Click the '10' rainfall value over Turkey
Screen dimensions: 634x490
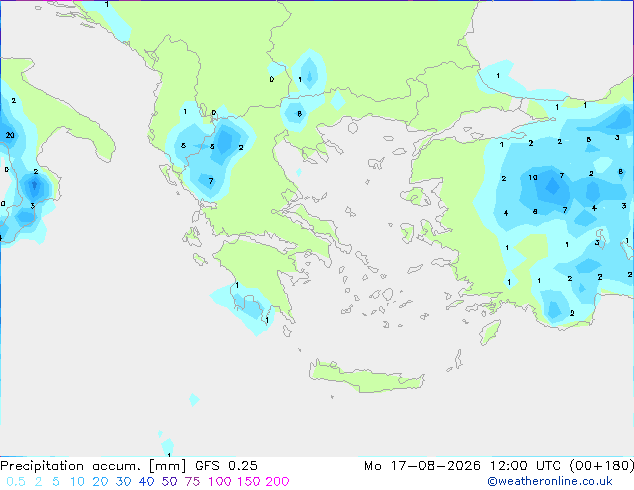tap(533, 177)
